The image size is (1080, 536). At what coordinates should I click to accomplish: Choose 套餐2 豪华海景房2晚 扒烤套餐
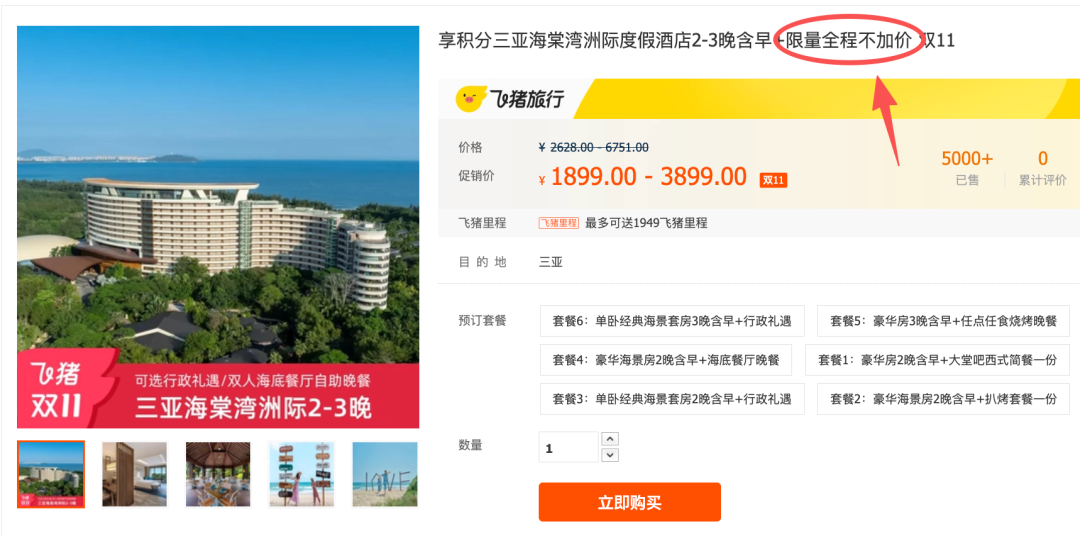[943, 398]
